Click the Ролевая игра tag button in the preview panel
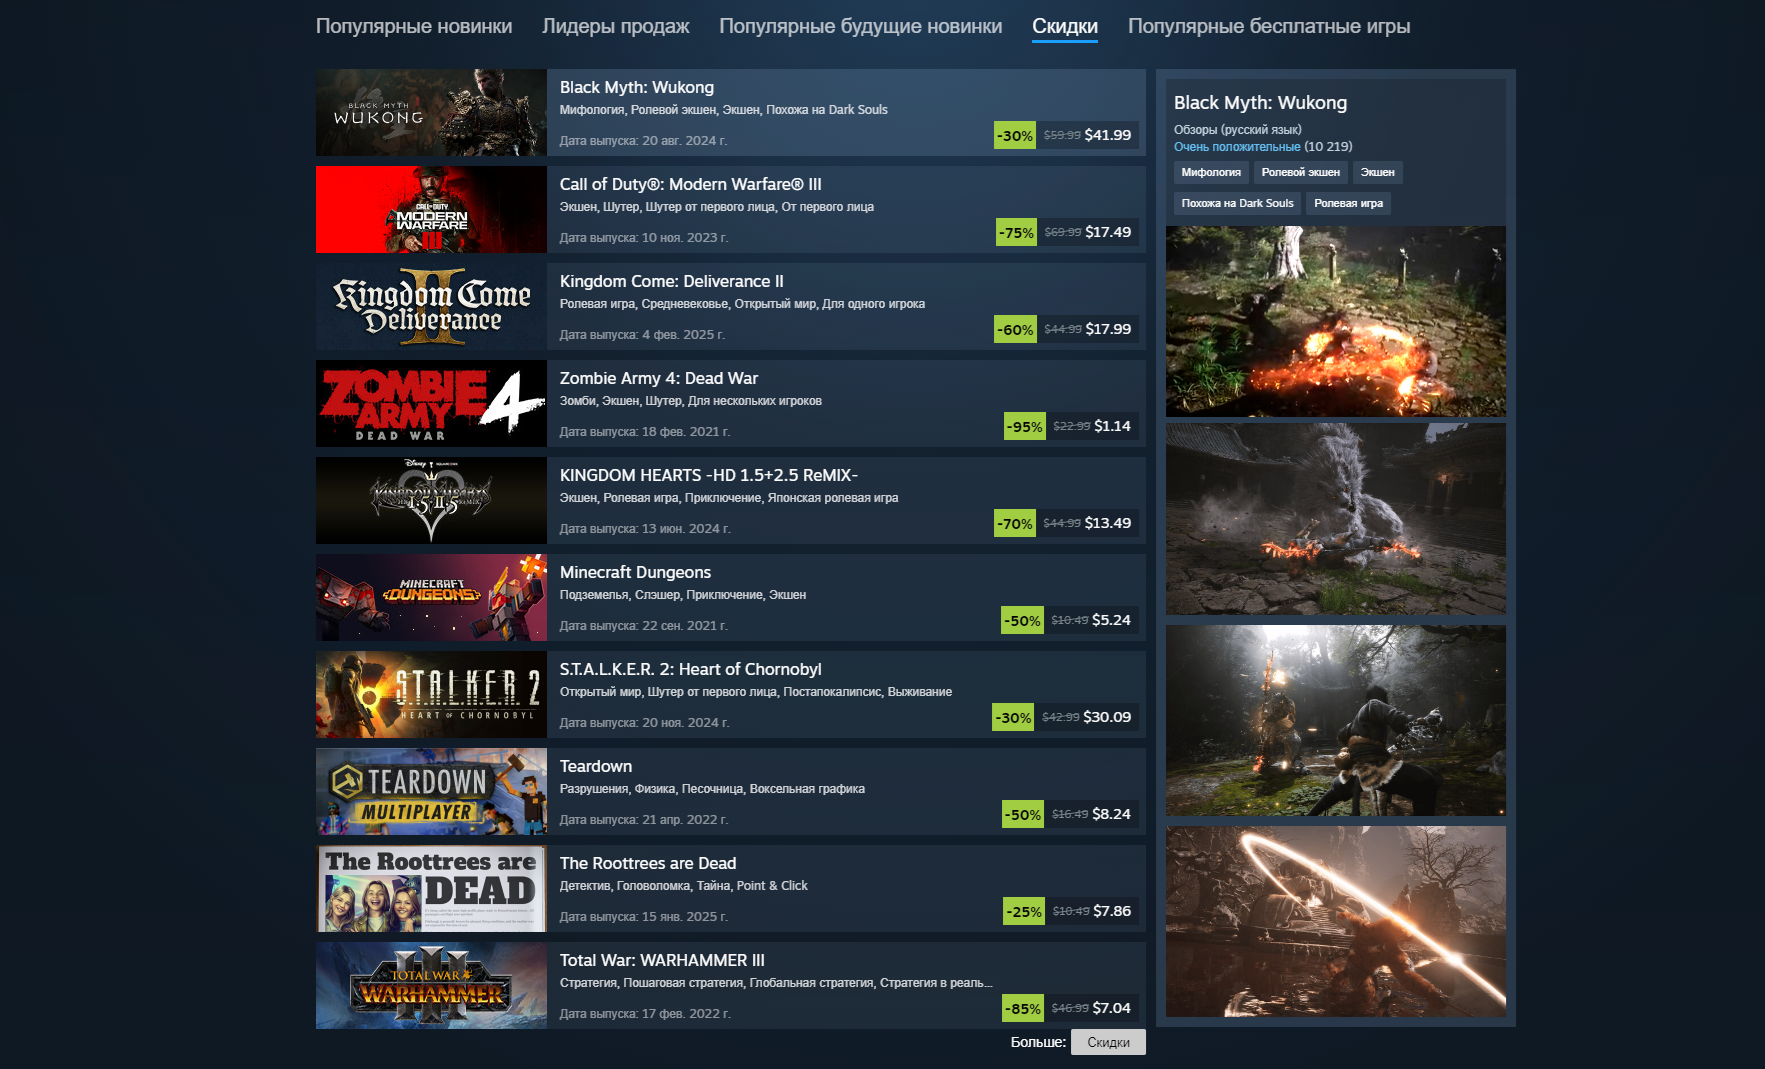The image size is (1765, 1069). tap(1348, 204)
